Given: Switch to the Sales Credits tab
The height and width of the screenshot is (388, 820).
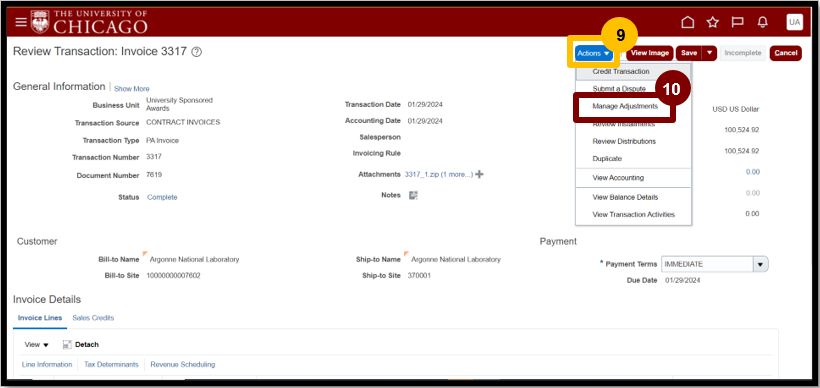Looking at the screenshot, I should click(x=93, y=317).
